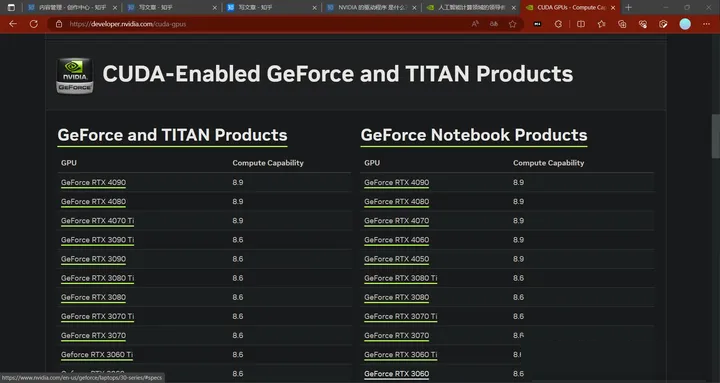Open a new browser tab
This screenshot has width=720, height=383.
[x=628, y=7]
